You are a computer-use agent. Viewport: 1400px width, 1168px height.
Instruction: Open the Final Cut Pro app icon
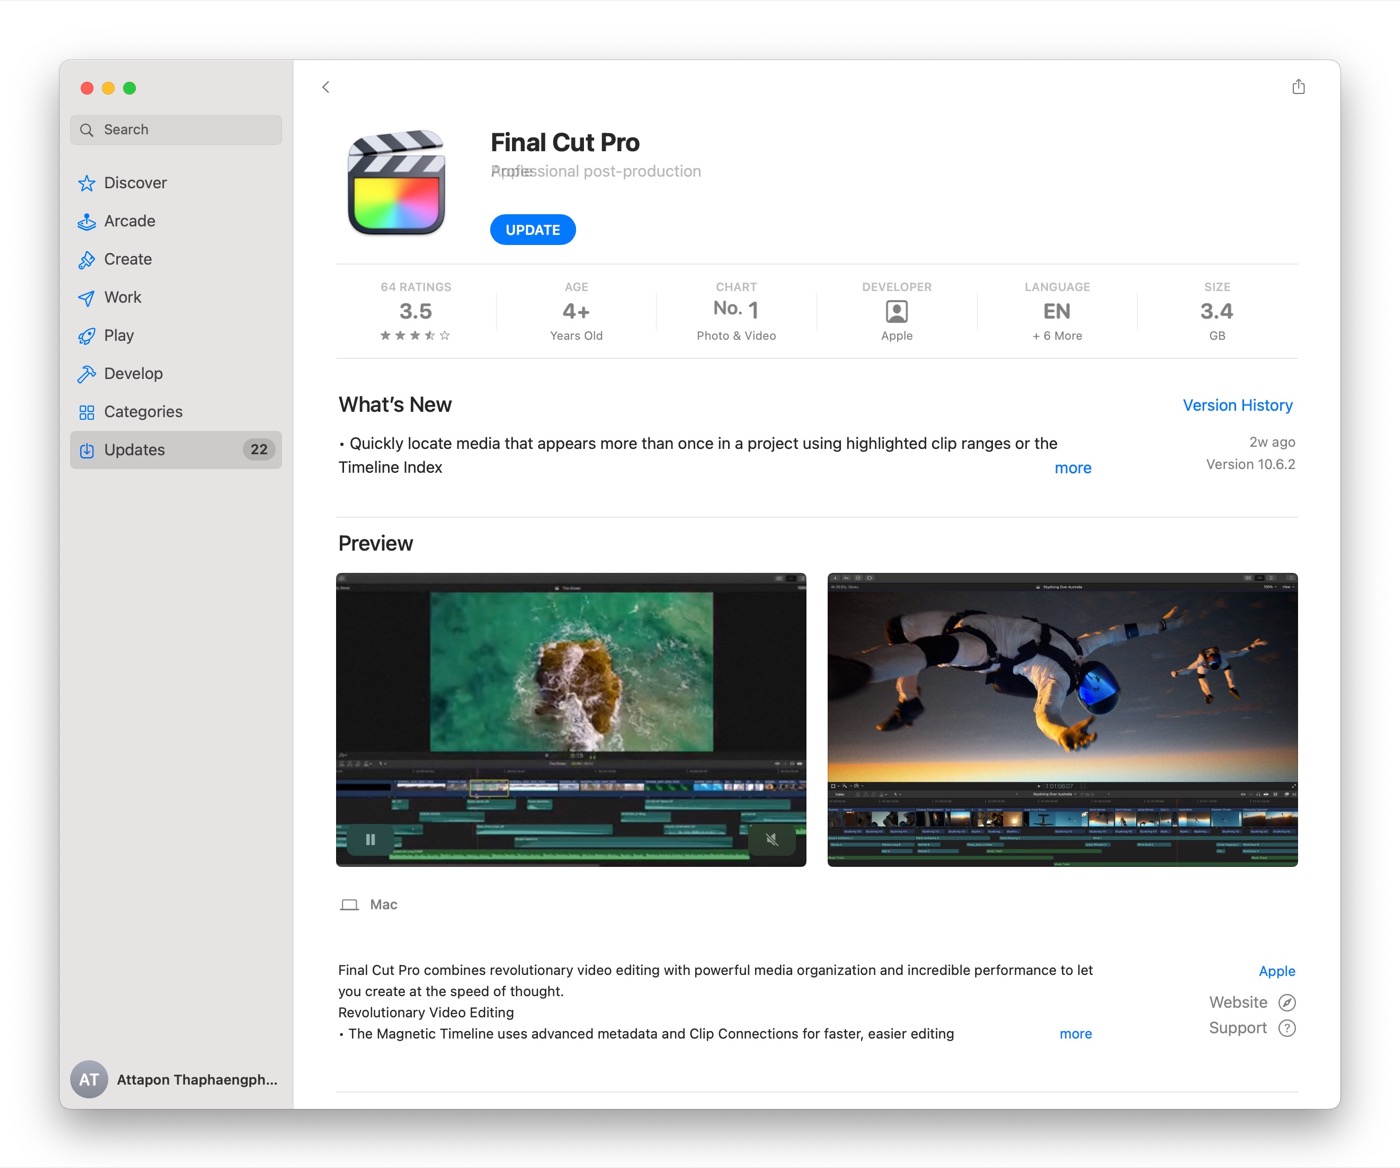(x=396, y=183)
